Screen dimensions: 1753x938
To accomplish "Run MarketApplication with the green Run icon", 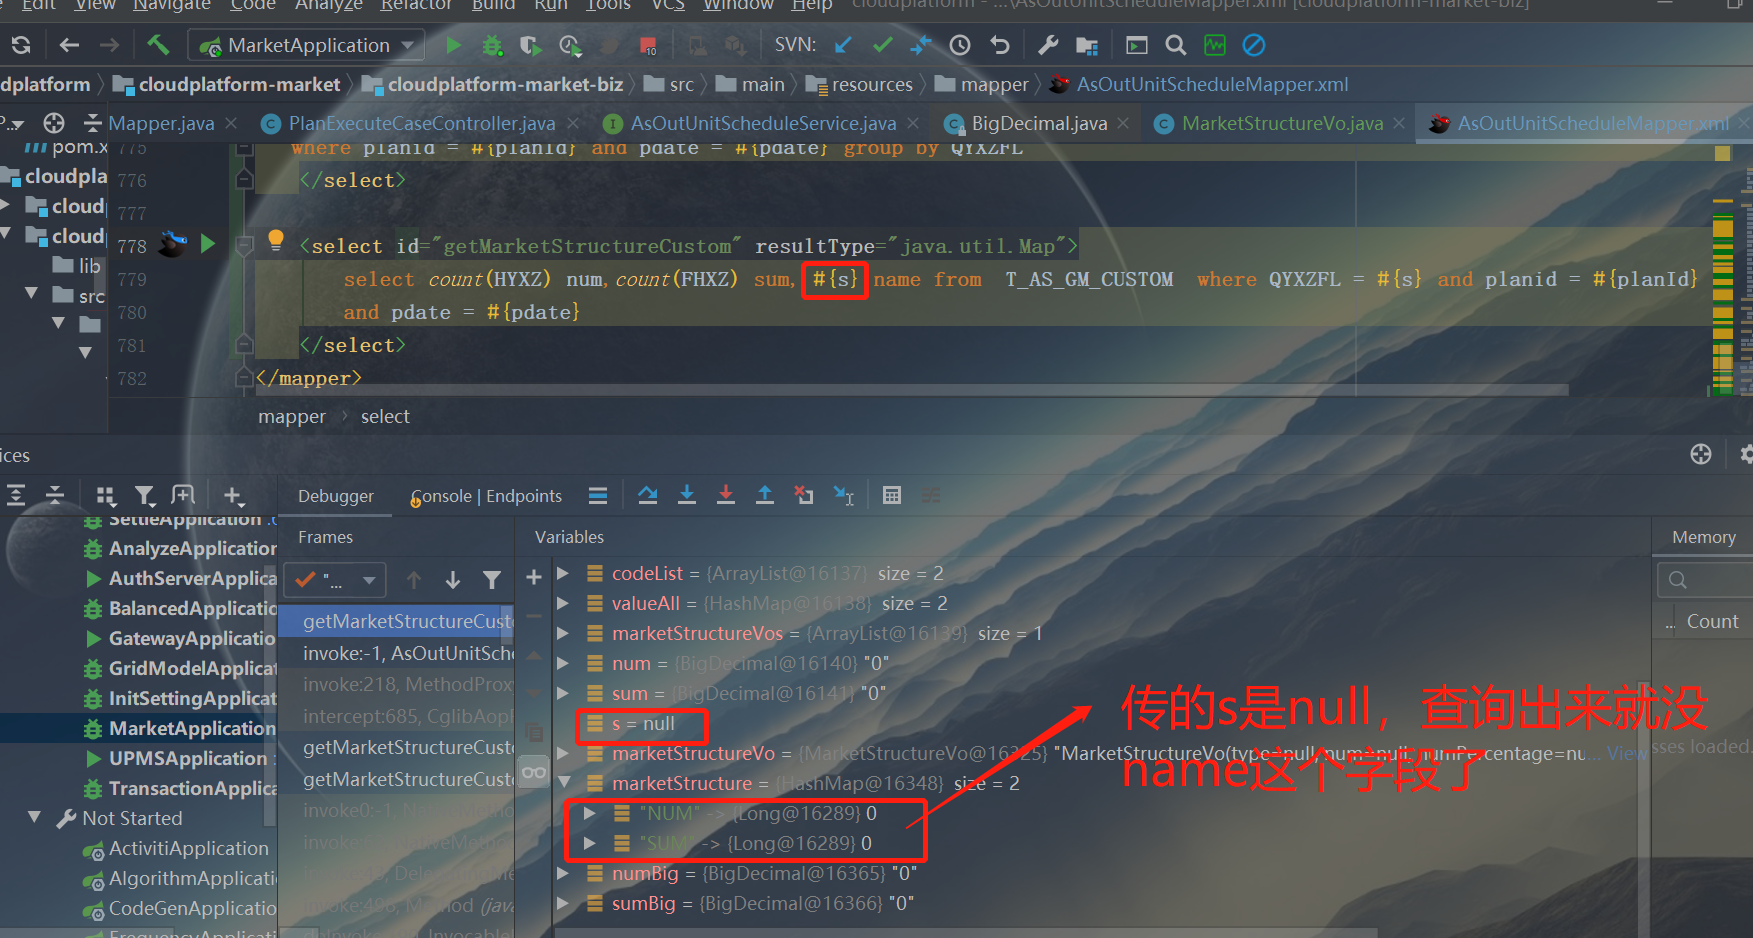I will (x=452, y=45).
